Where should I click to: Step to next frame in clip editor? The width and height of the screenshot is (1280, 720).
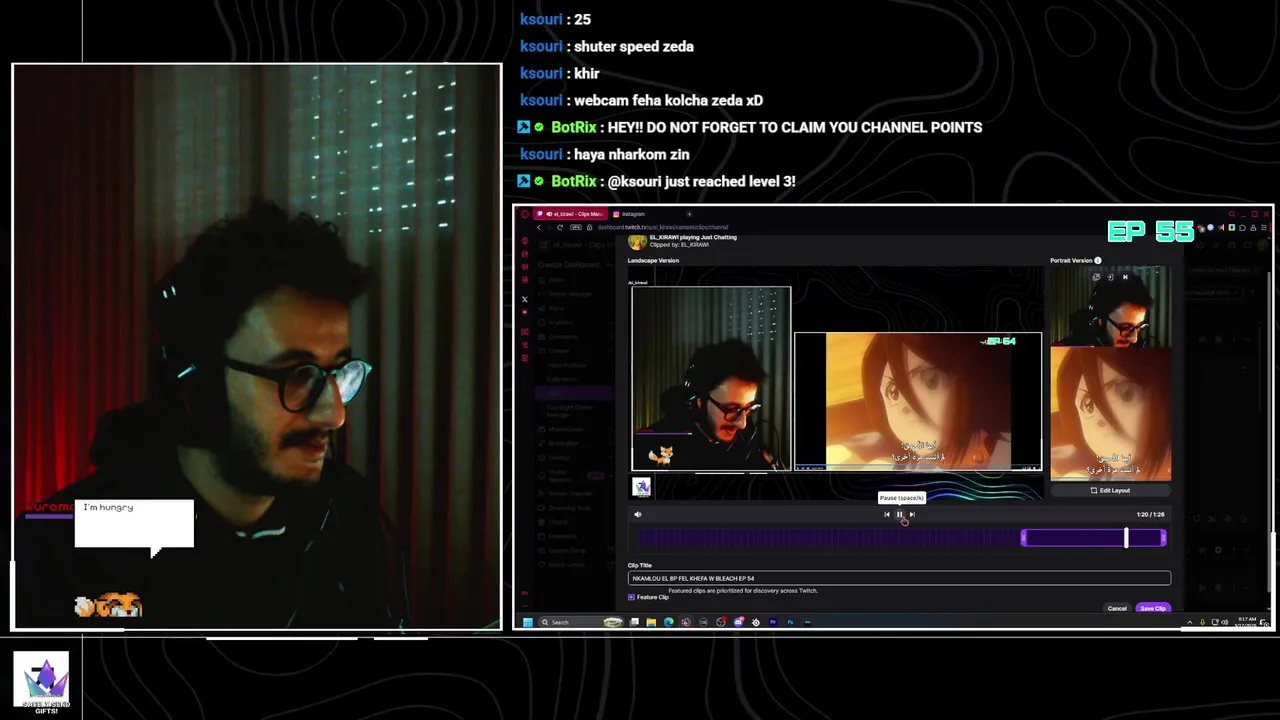coord(912,514)
